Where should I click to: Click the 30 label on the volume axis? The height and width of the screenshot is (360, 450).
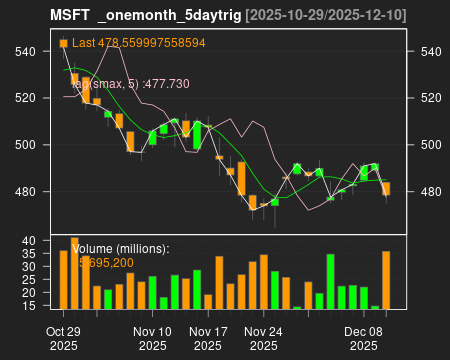28,267
